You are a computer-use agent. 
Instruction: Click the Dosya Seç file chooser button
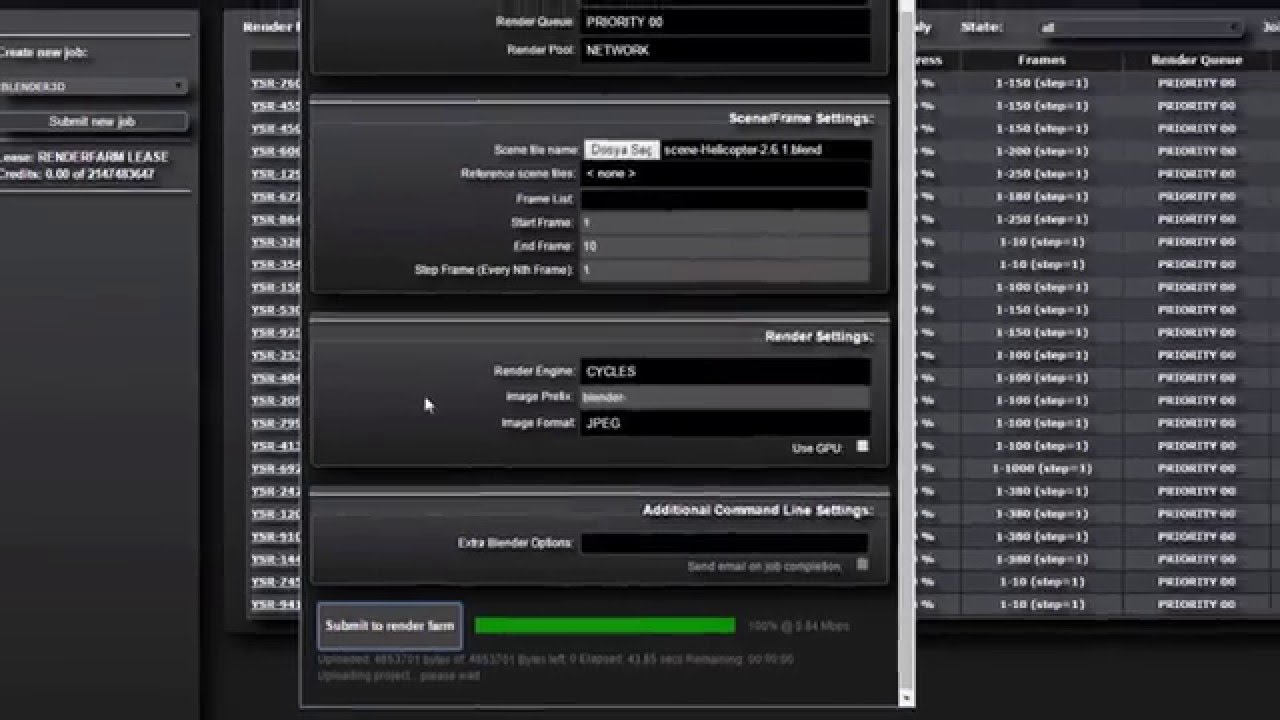coord(622,150)
